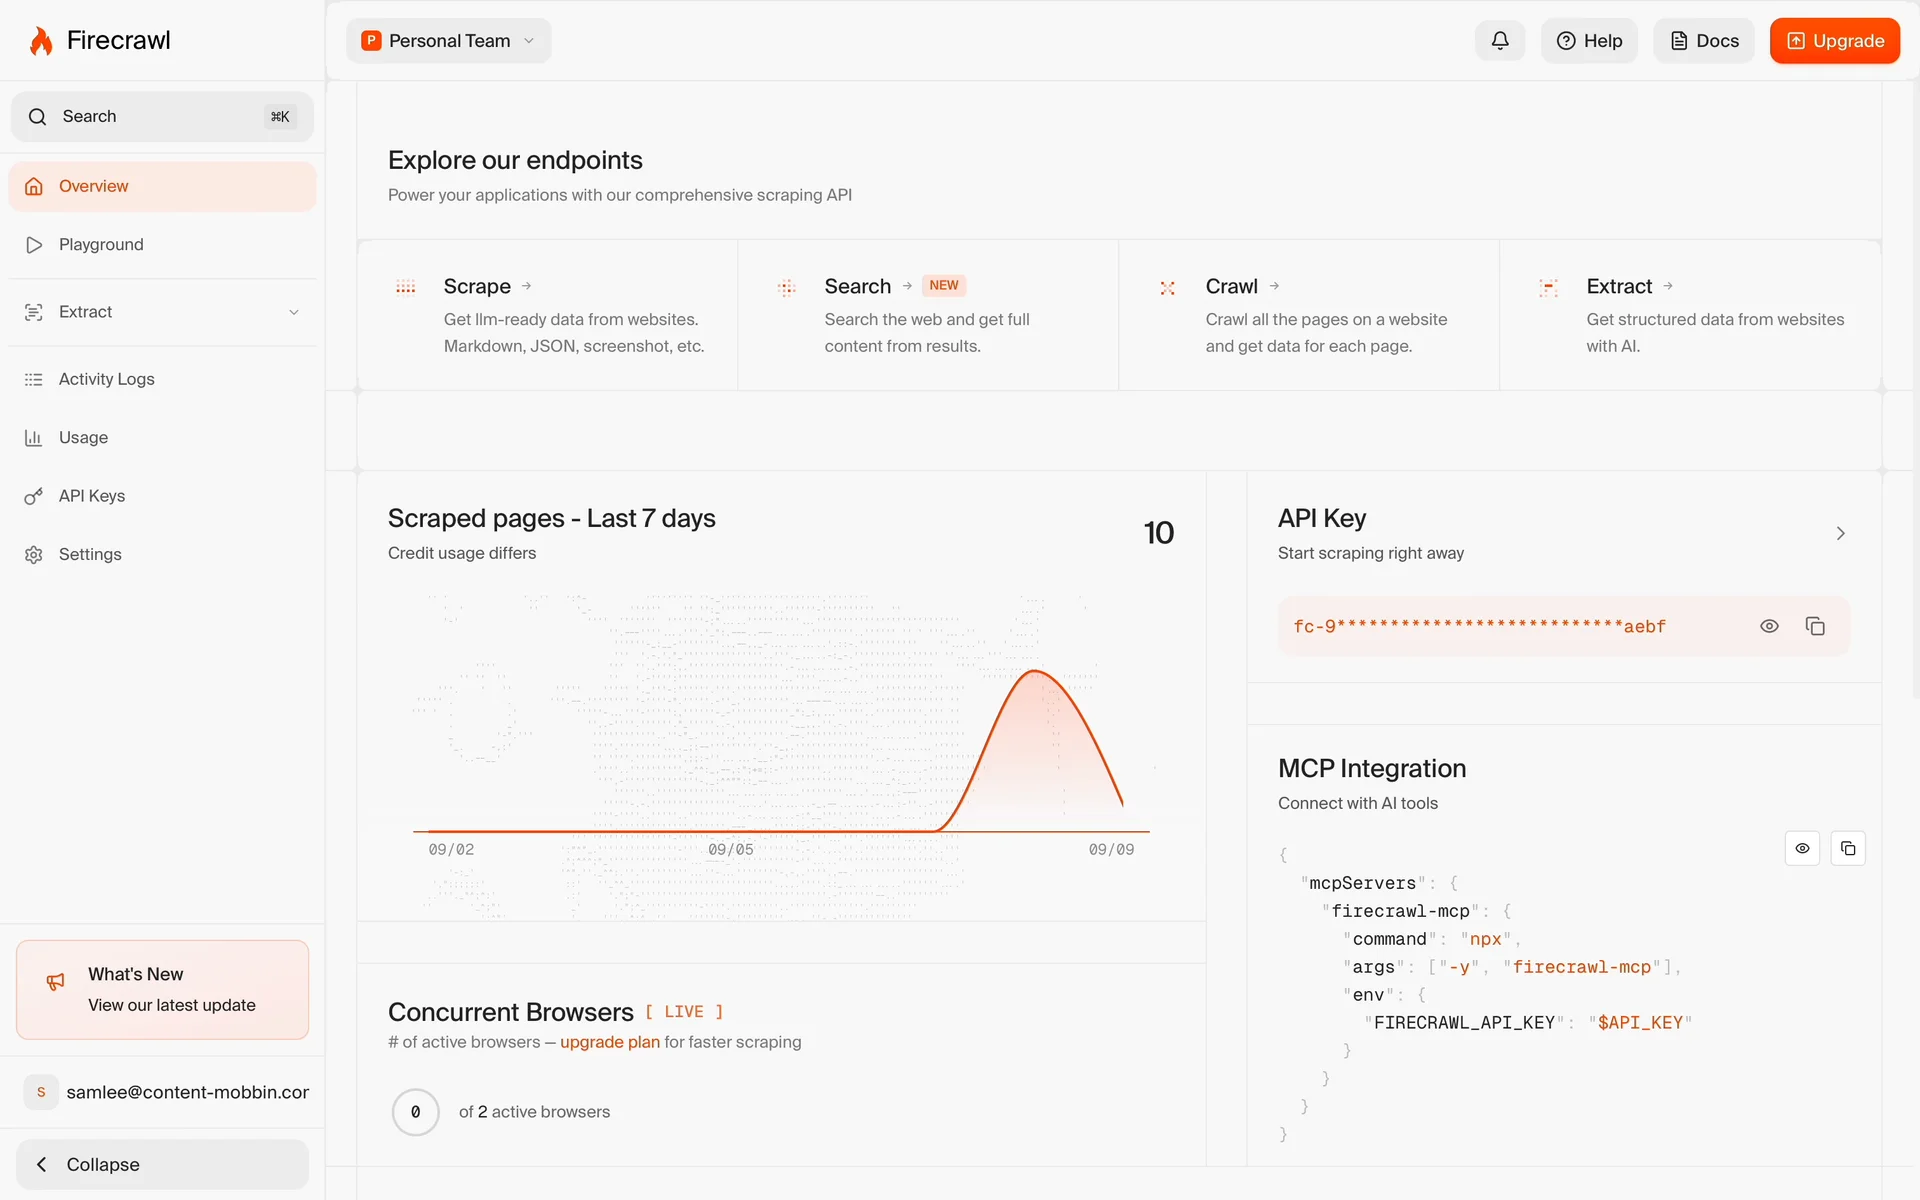Screen dimensions: 1920x1200
Task: Click the sidebar Search field
Action: pyautogui.click(x=160, y=117)
